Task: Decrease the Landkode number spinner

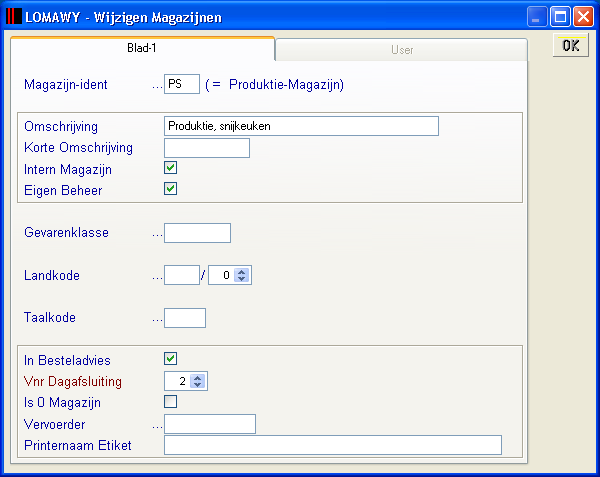Action: pyautogui.click(x=241, y=278)
